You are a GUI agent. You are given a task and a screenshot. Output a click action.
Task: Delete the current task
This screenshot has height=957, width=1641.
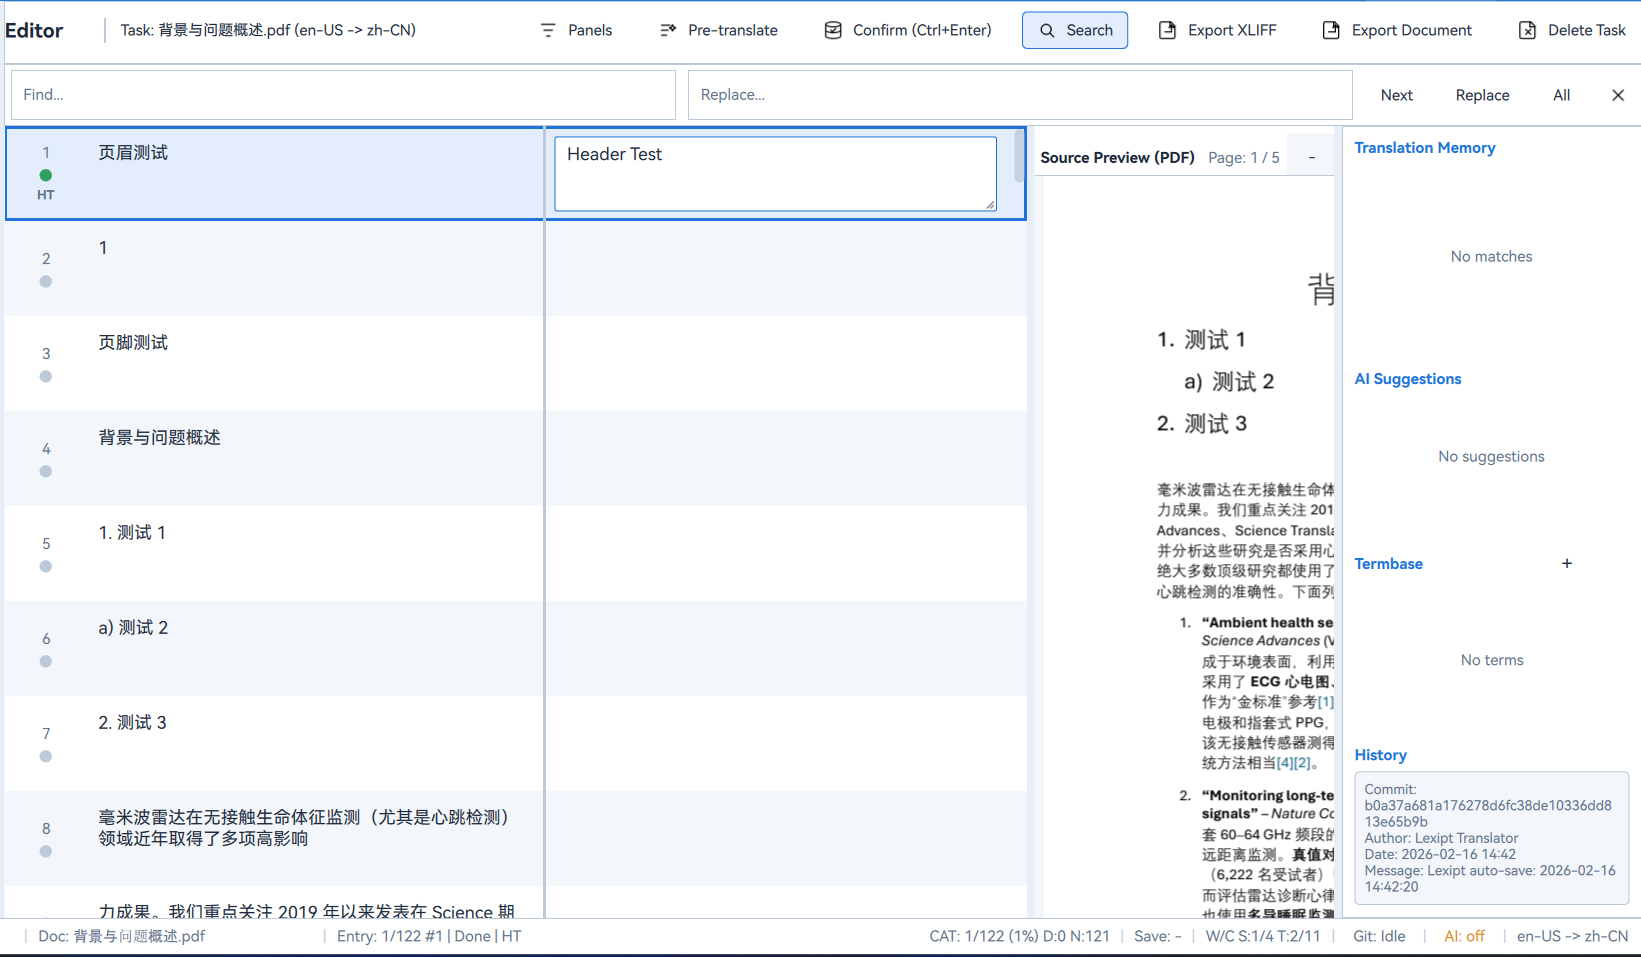(1572, 30)
